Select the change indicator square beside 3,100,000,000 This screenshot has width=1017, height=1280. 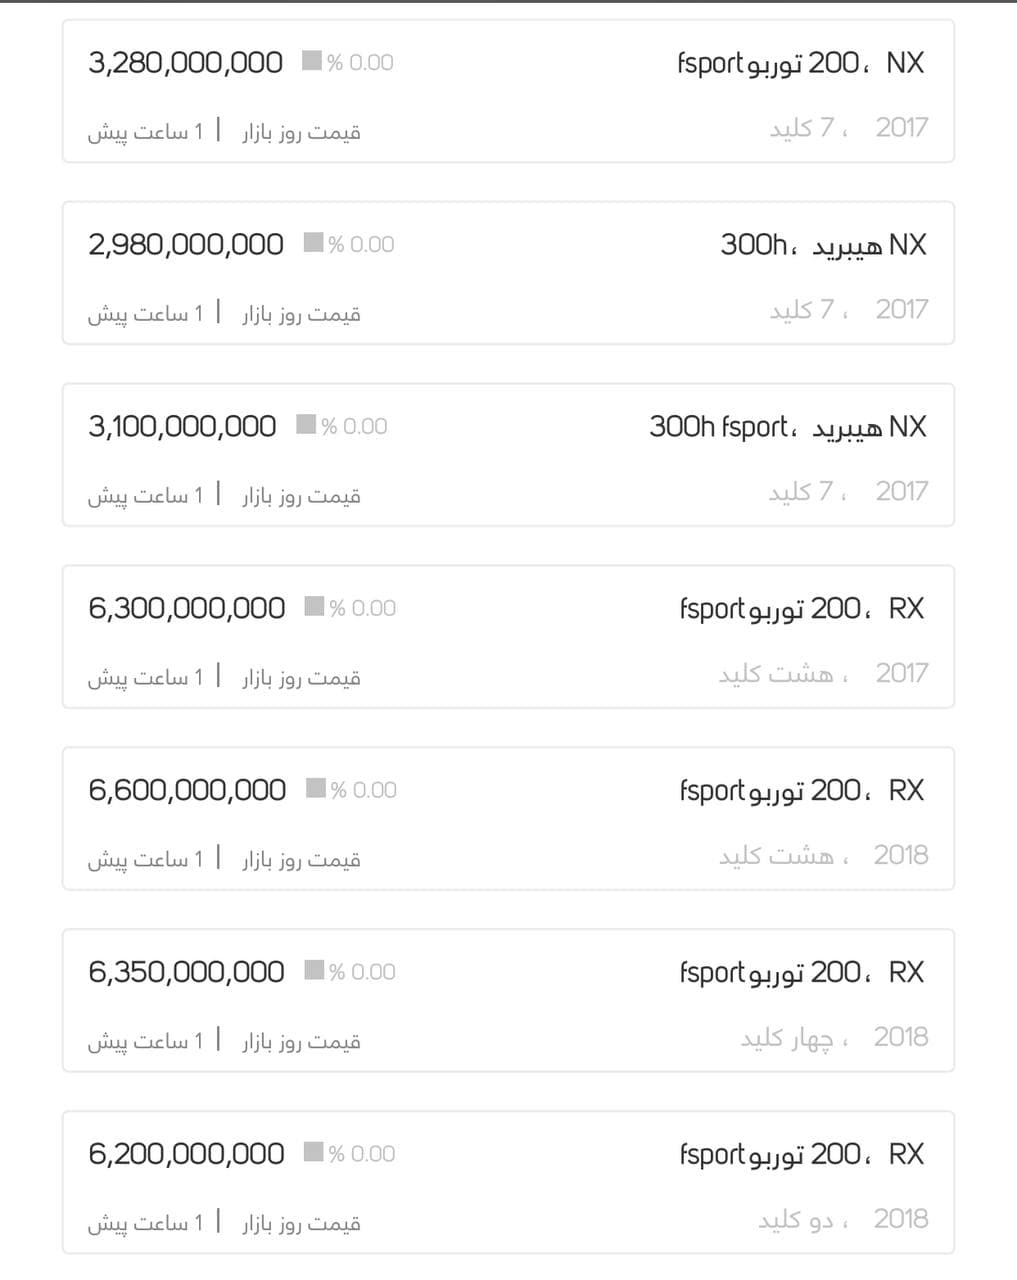pos(306,425)
